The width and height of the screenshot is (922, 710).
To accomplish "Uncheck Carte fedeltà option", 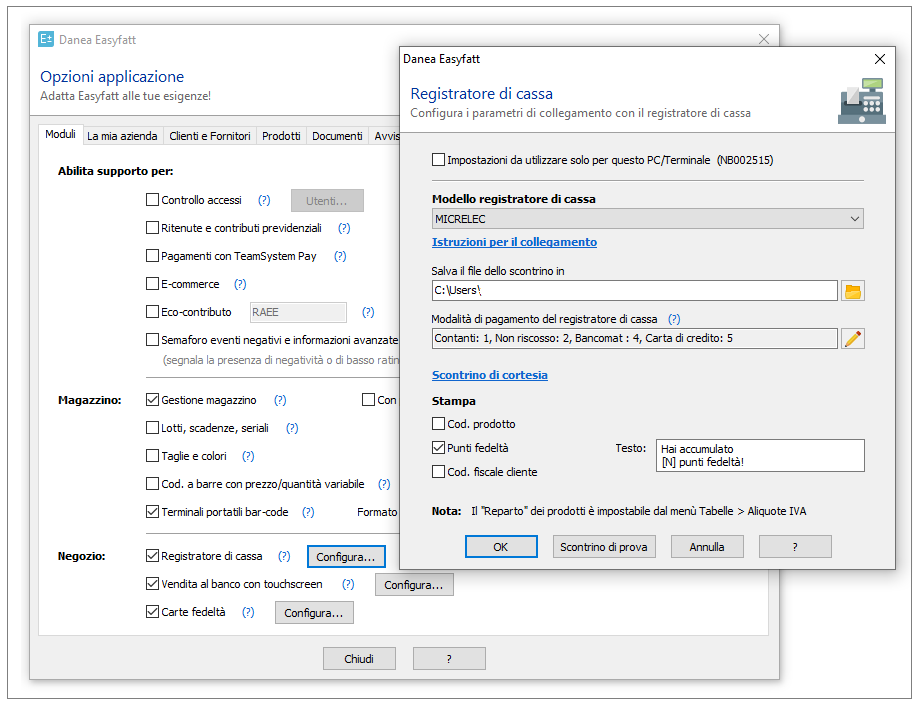I will click(x=152, y=611).
